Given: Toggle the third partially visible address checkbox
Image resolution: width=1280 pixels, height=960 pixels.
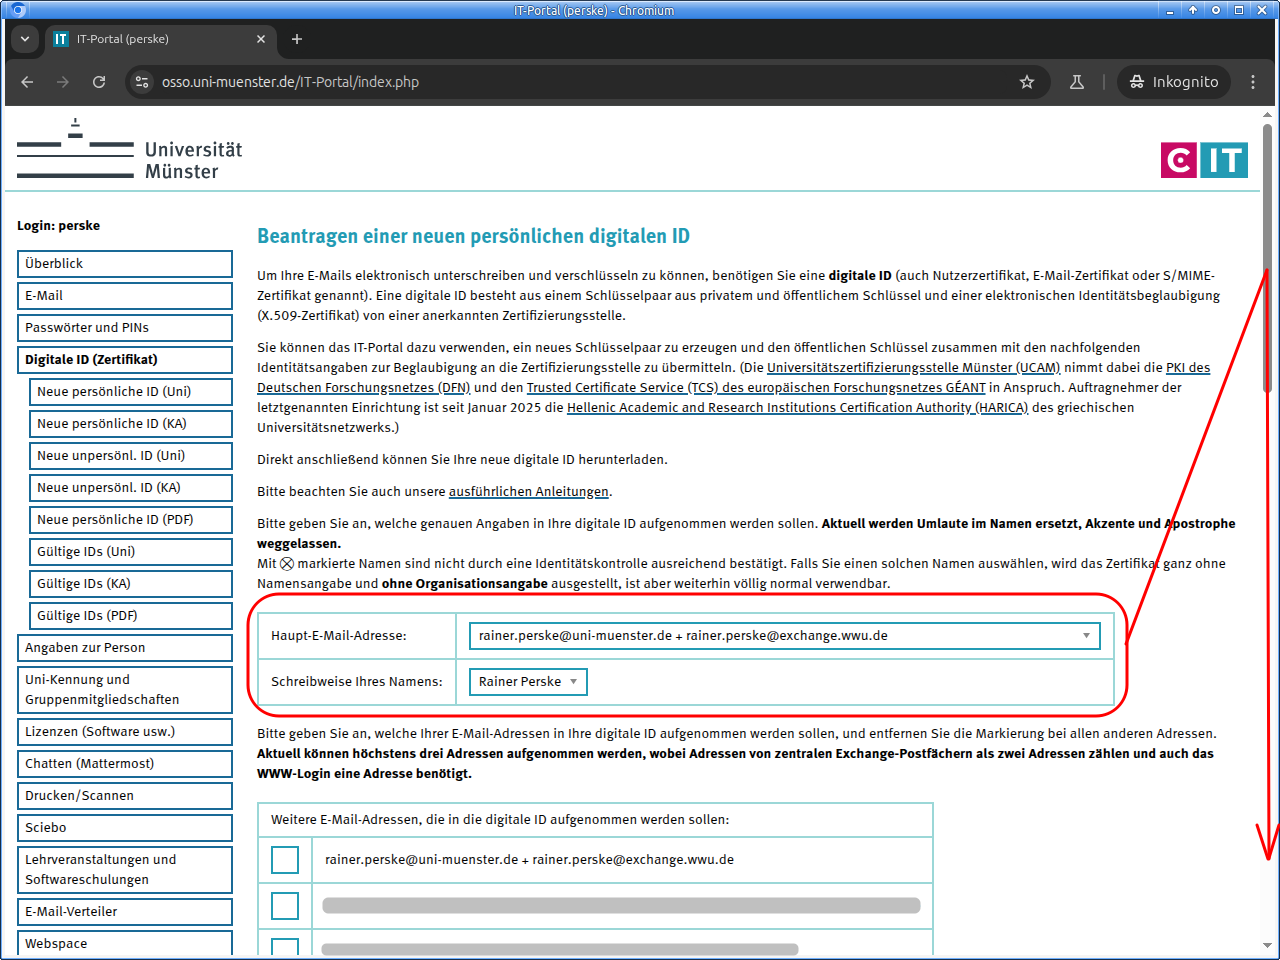Looking at the screenshot, I should tap(285, 946).
